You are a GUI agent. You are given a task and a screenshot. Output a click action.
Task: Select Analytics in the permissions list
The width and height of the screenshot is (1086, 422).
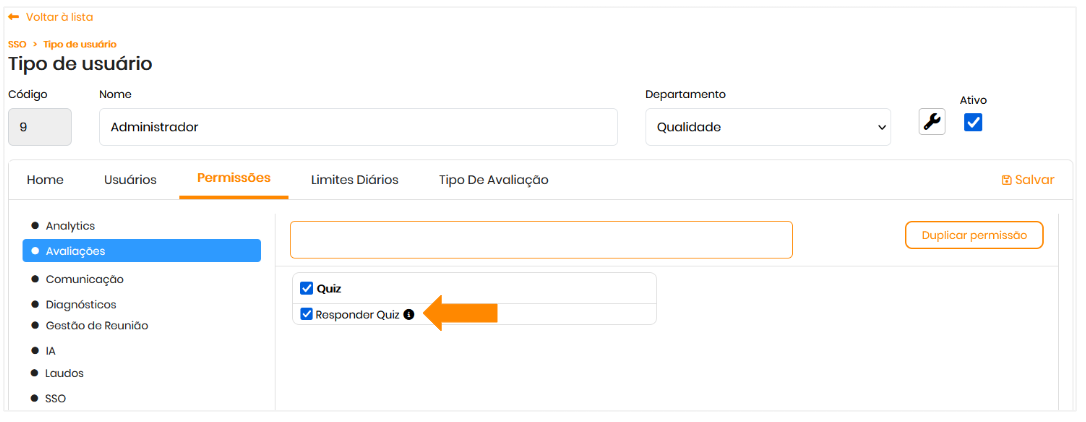[x=70, y=226]
